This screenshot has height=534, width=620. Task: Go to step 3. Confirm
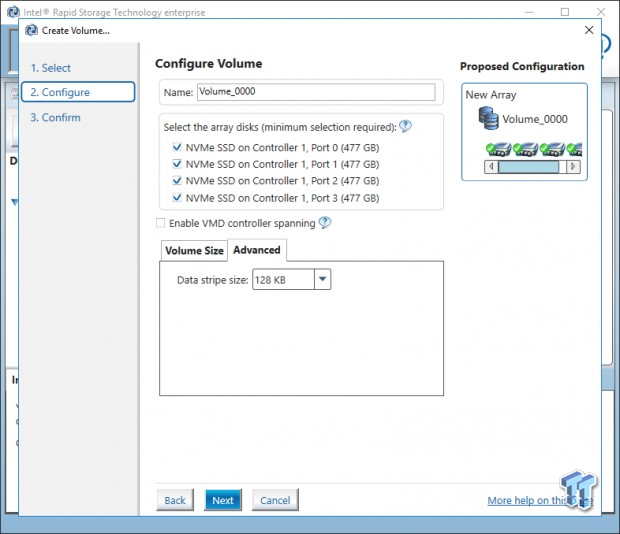tap(55, 117)
